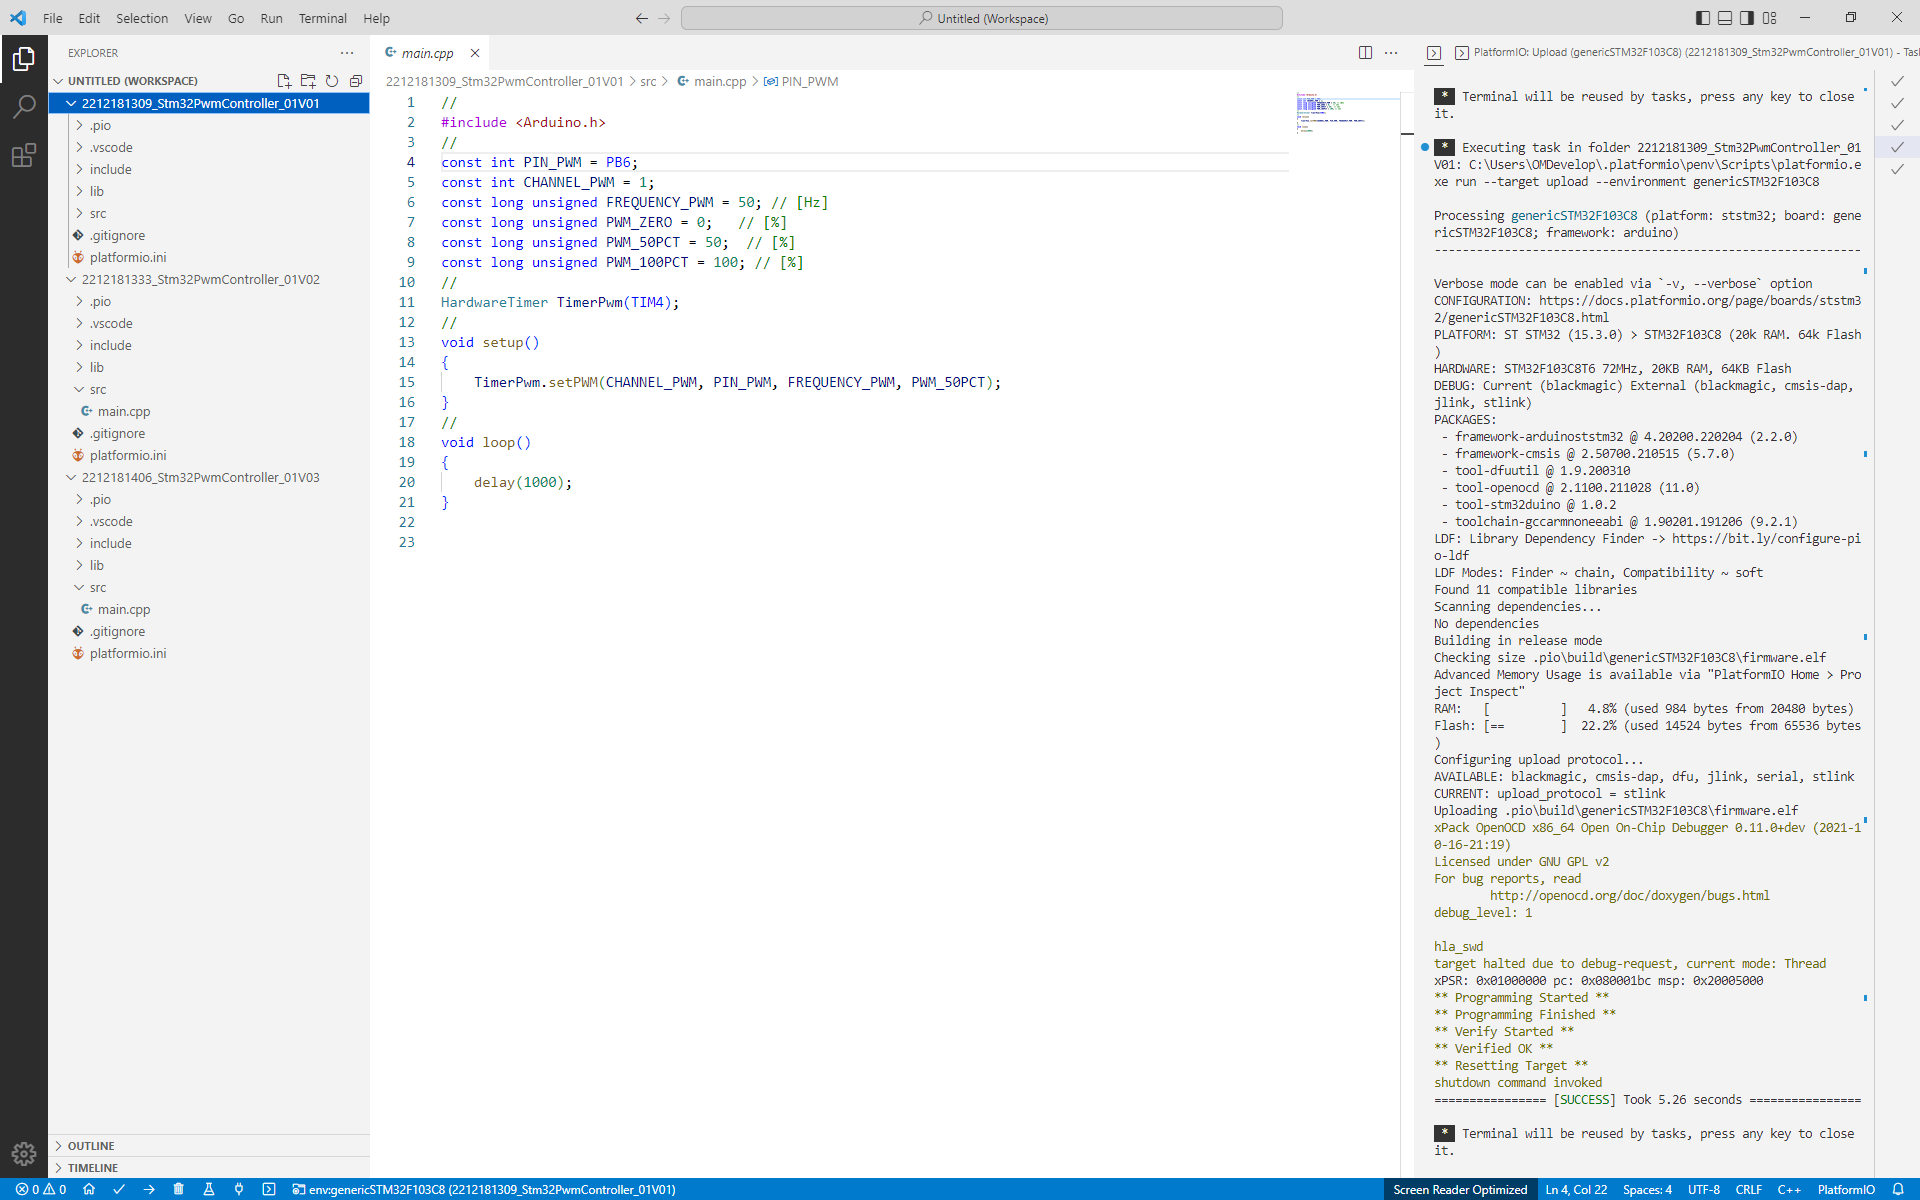Open PlatformIO Home from the status bar
Image resolution: width=1920 pixels, height=1200 pixels.
coord(89,1189)
